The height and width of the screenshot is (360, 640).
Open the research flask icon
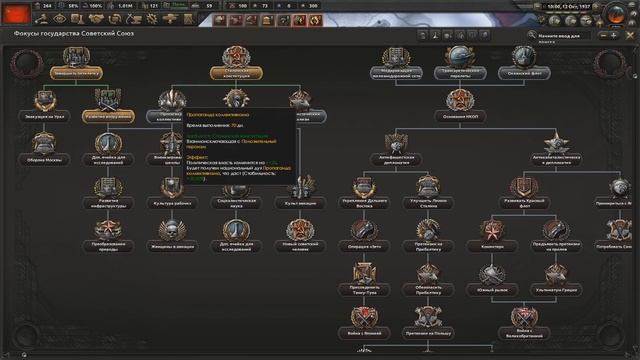coord(78,19)
